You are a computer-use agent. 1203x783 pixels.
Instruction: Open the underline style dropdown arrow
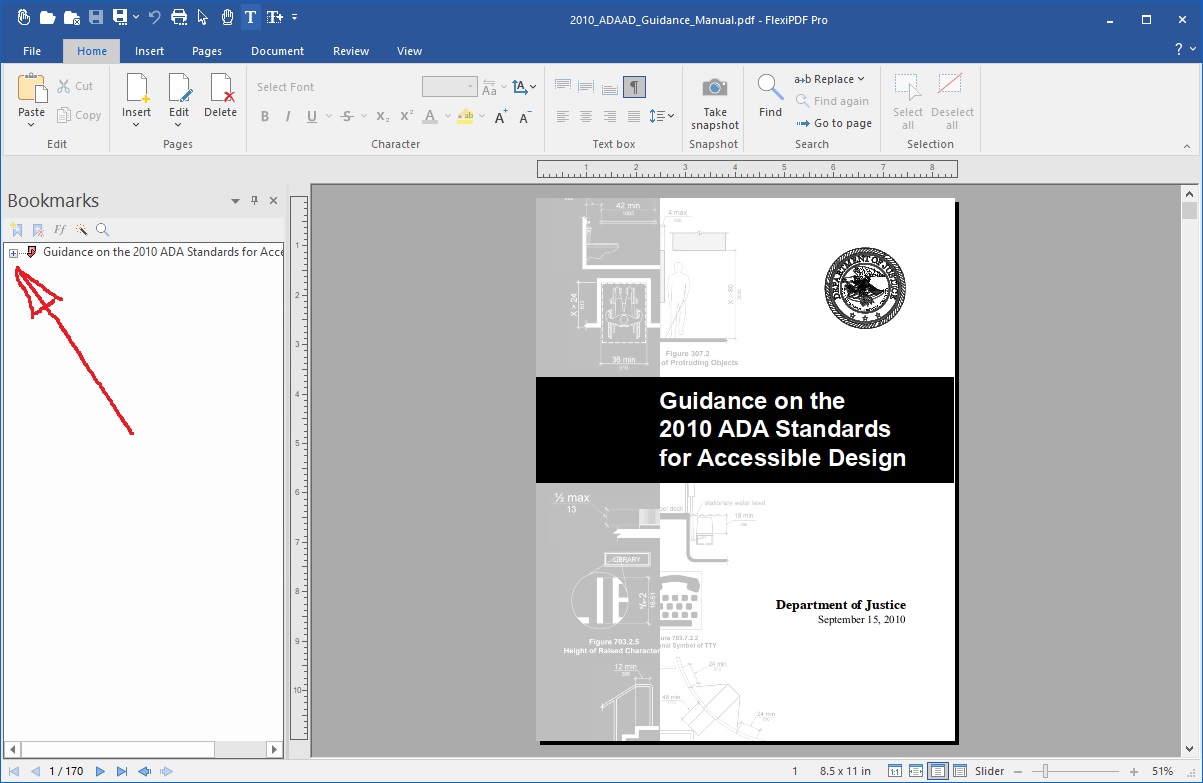point(327,116)
